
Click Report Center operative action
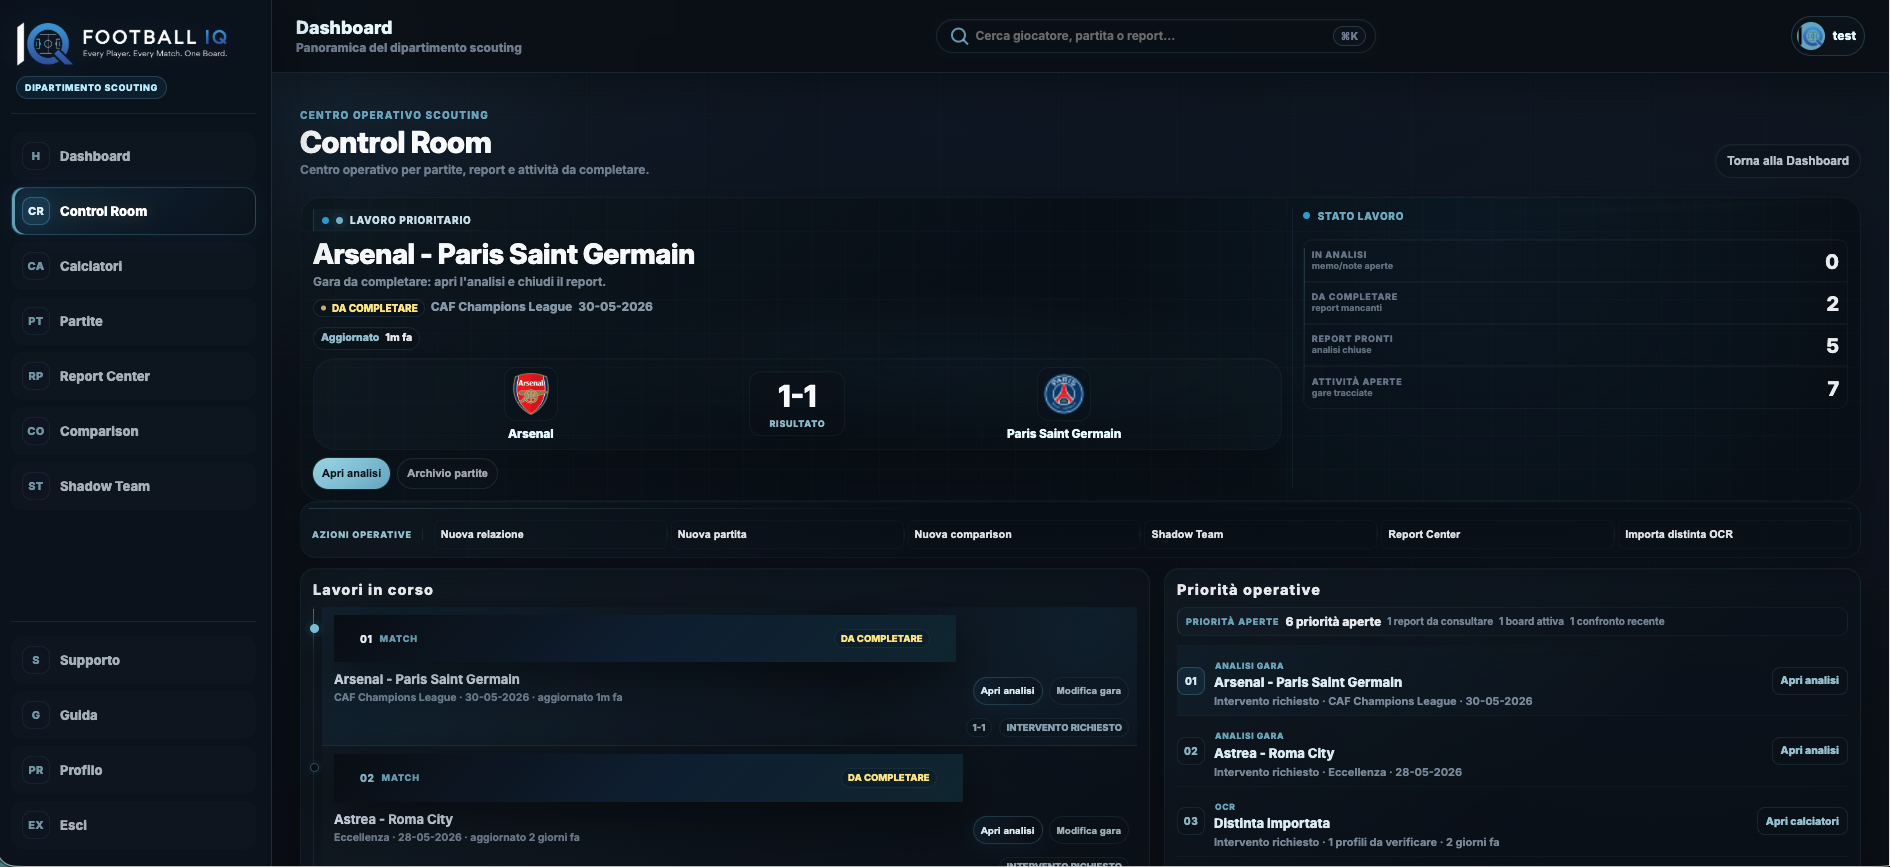coord(1496,534)
